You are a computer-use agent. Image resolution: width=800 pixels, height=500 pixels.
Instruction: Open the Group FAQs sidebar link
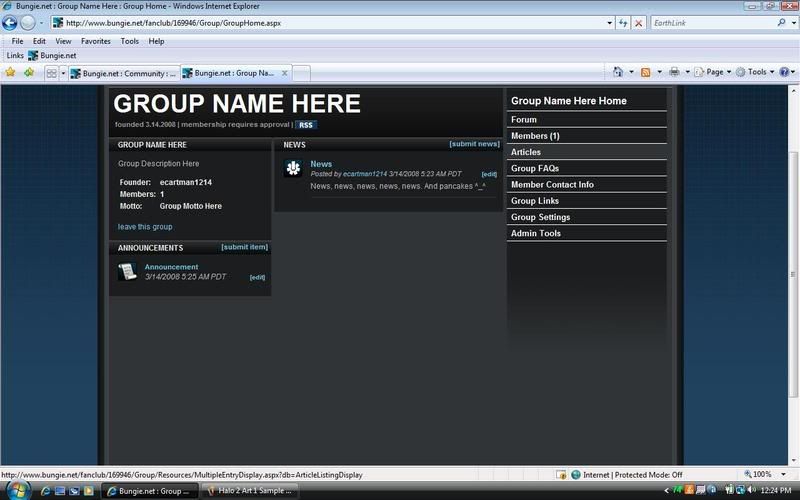535,168
